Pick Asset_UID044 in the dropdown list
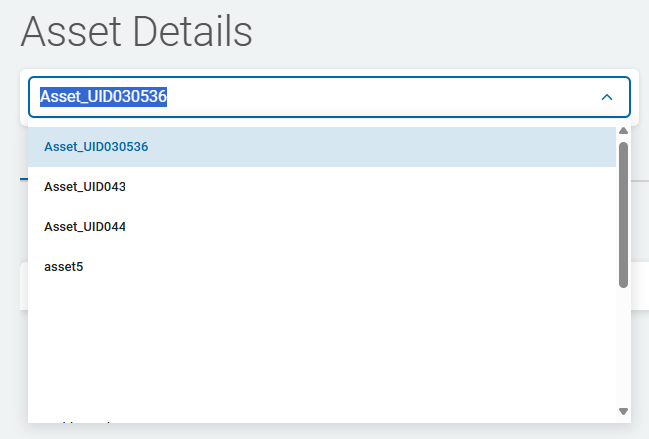This screenshot has width=649, height=439. pos(85,227)
